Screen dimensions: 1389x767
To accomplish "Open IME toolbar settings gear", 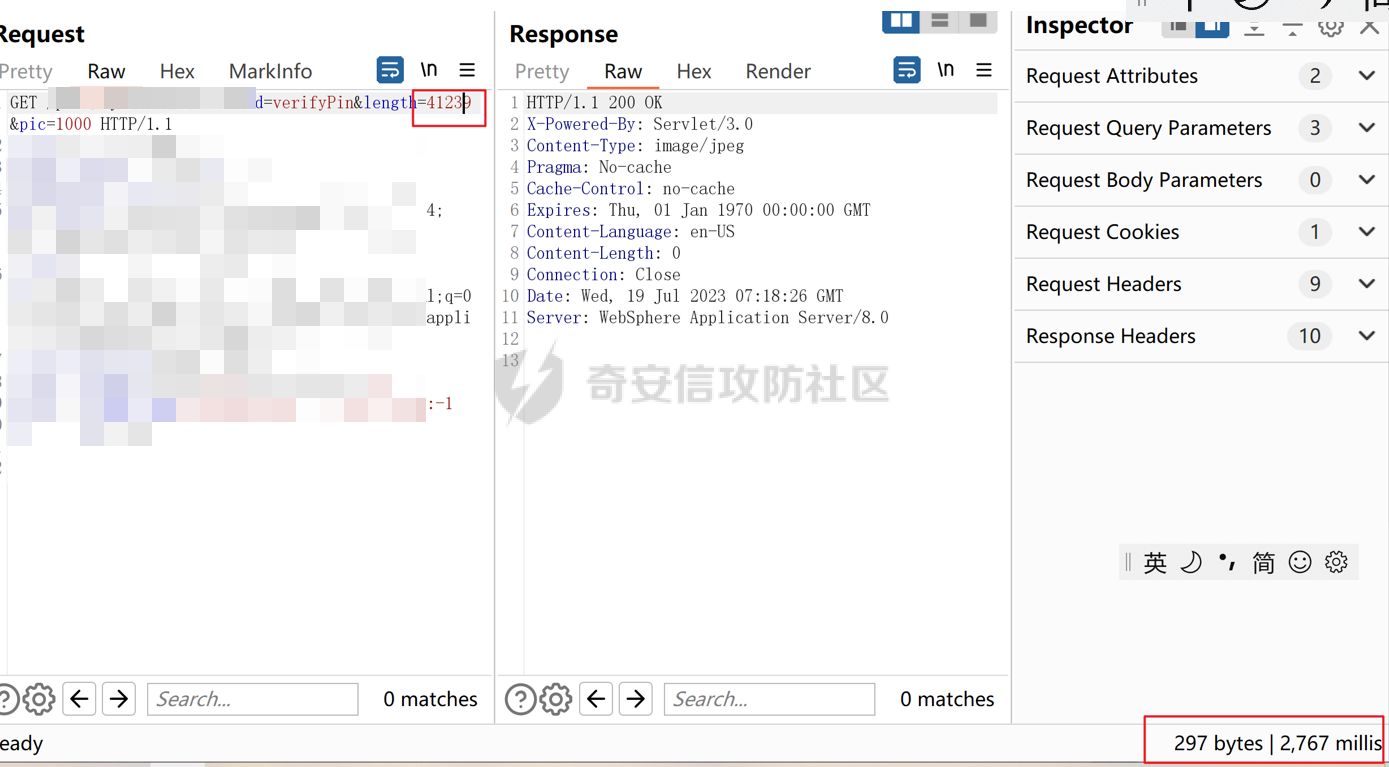I will [1336, 562].
